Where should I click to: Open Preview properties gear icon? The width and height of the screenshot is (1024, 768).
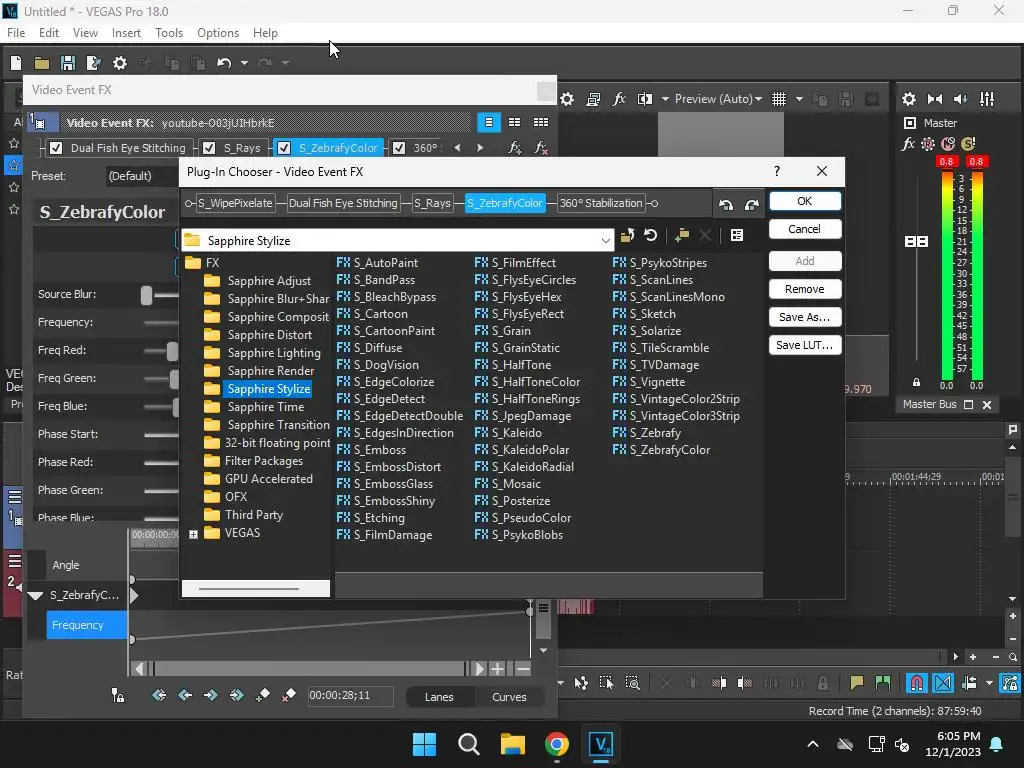[x=567, y=99]
